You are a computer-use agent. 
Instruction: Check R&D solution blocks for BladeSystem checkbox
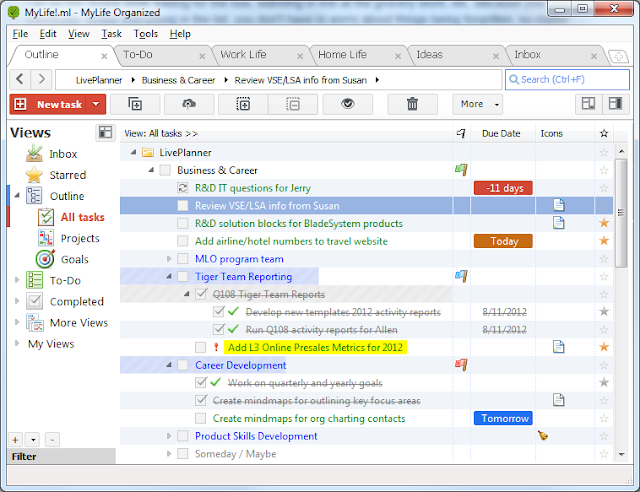click(182, 223)
